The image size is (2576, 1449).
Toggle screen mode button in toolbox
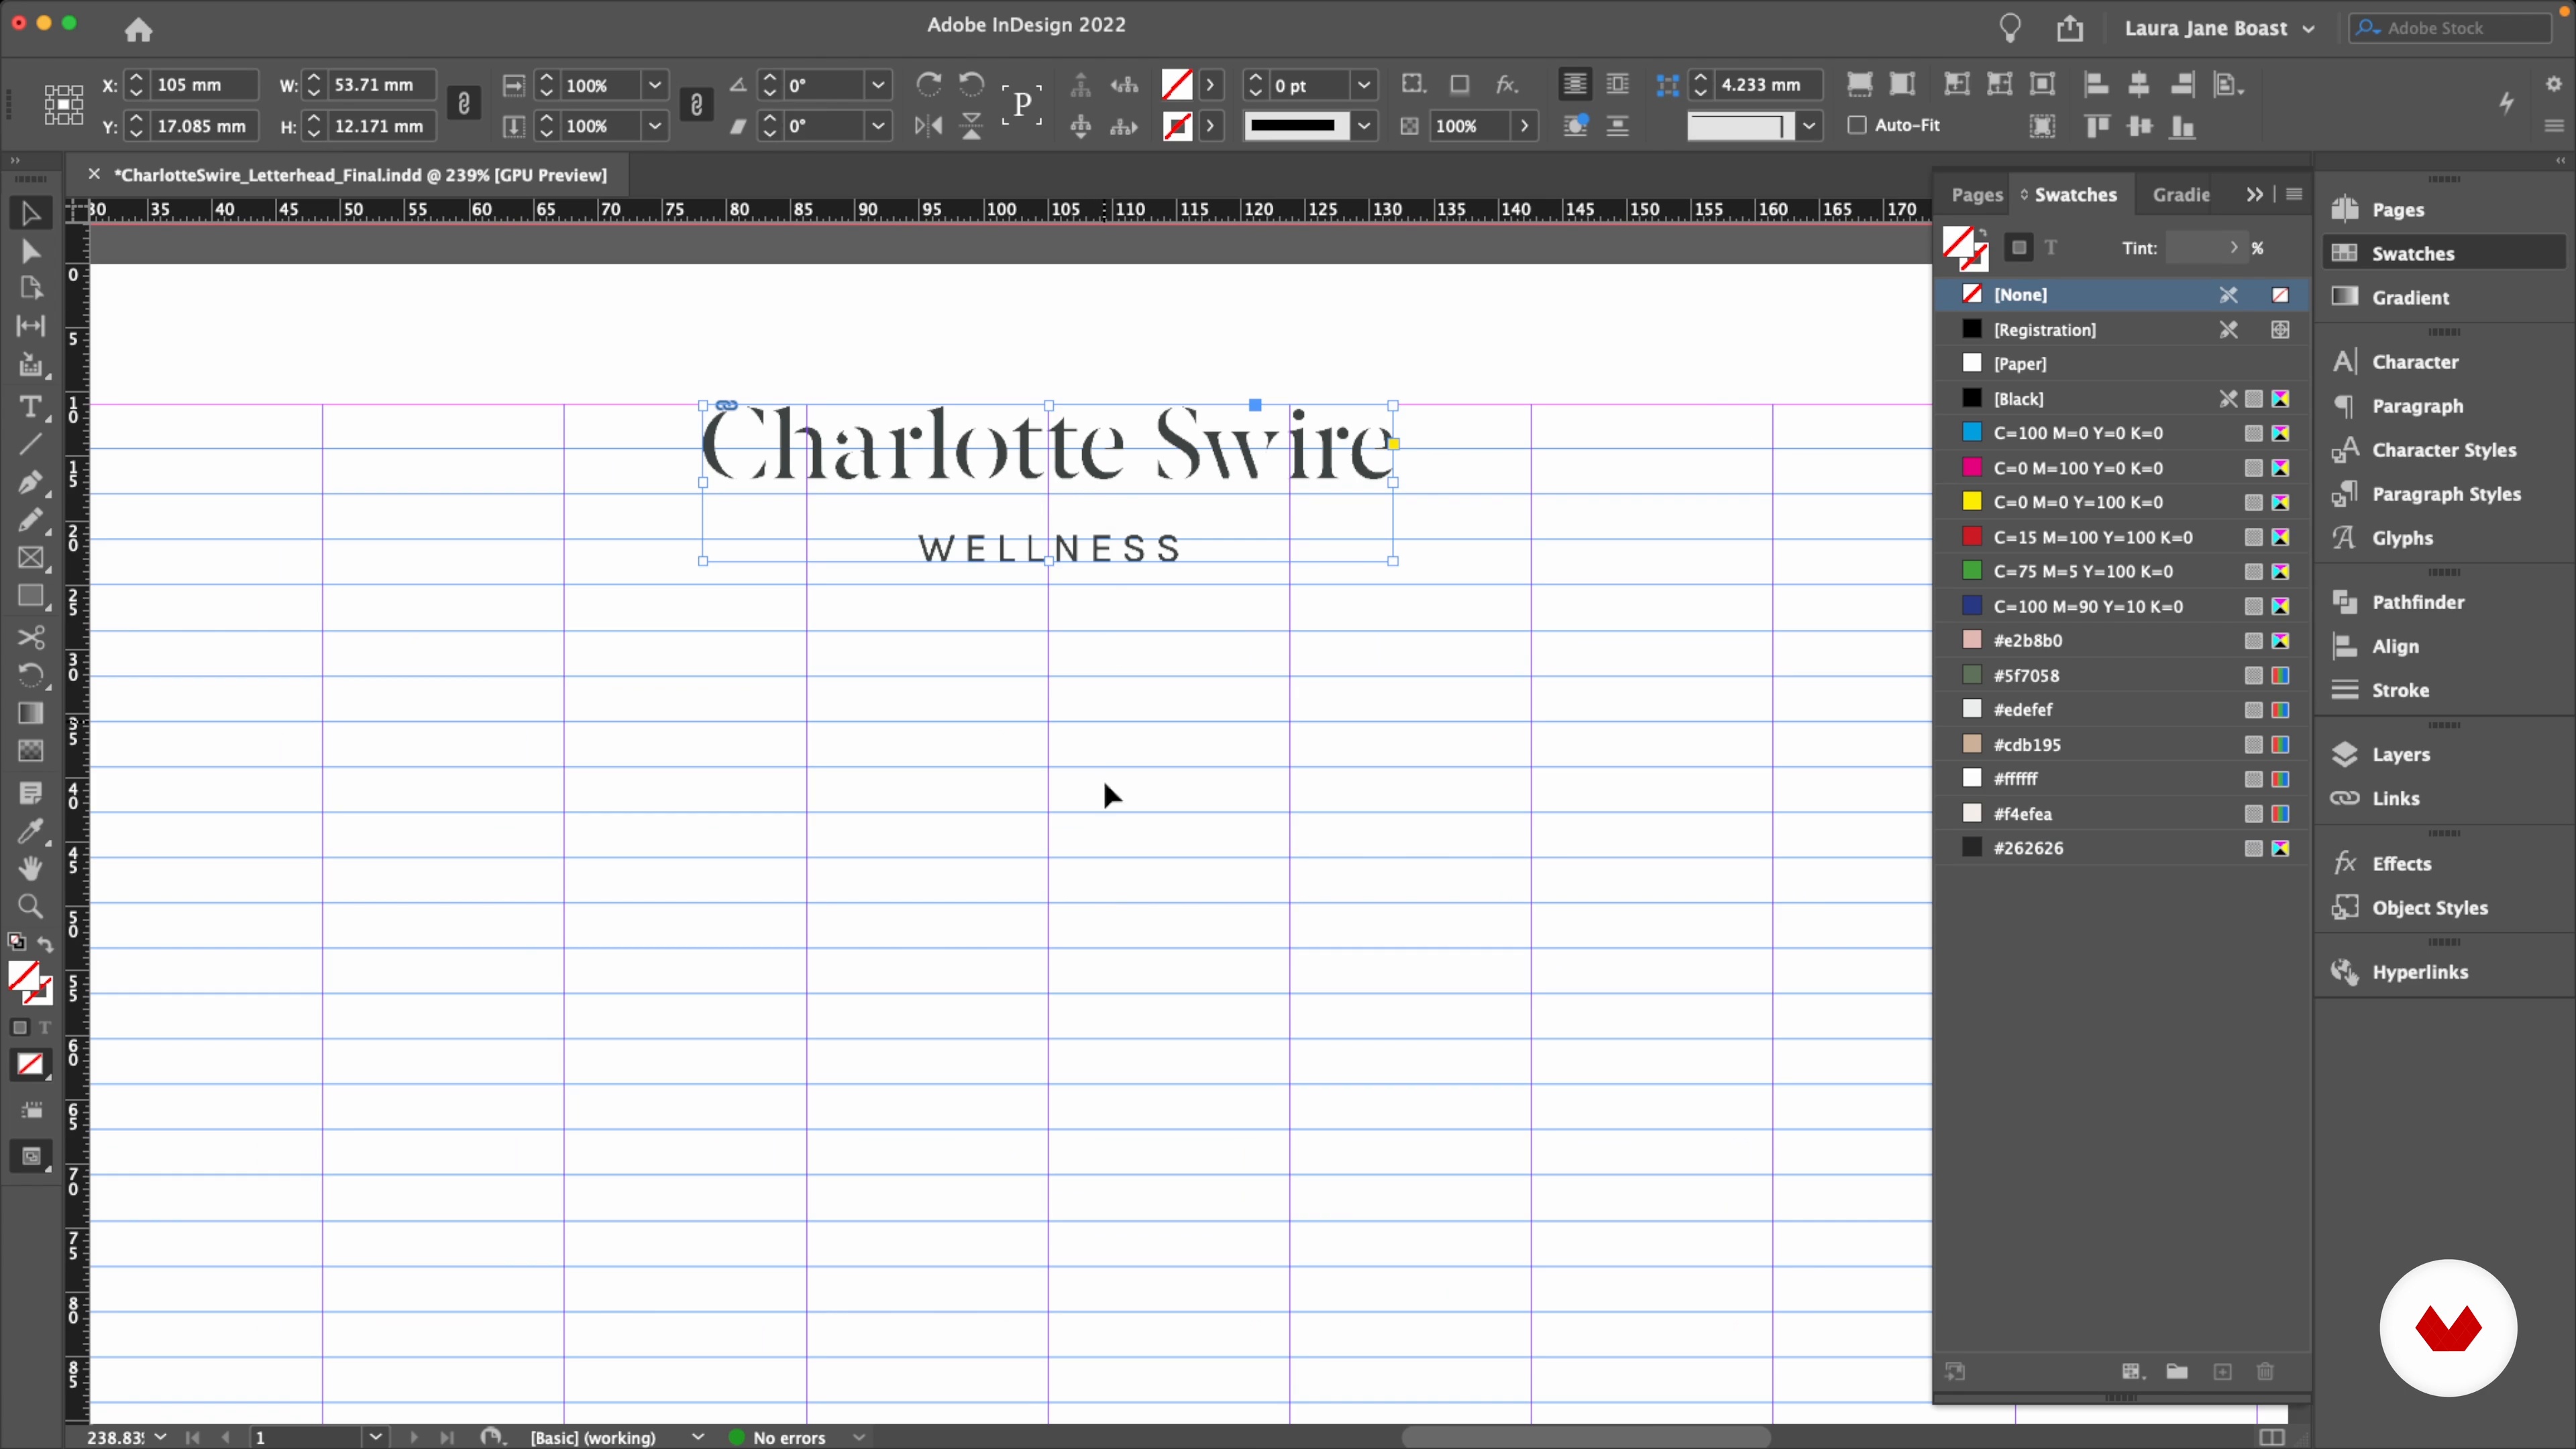tap(30, 1157)
